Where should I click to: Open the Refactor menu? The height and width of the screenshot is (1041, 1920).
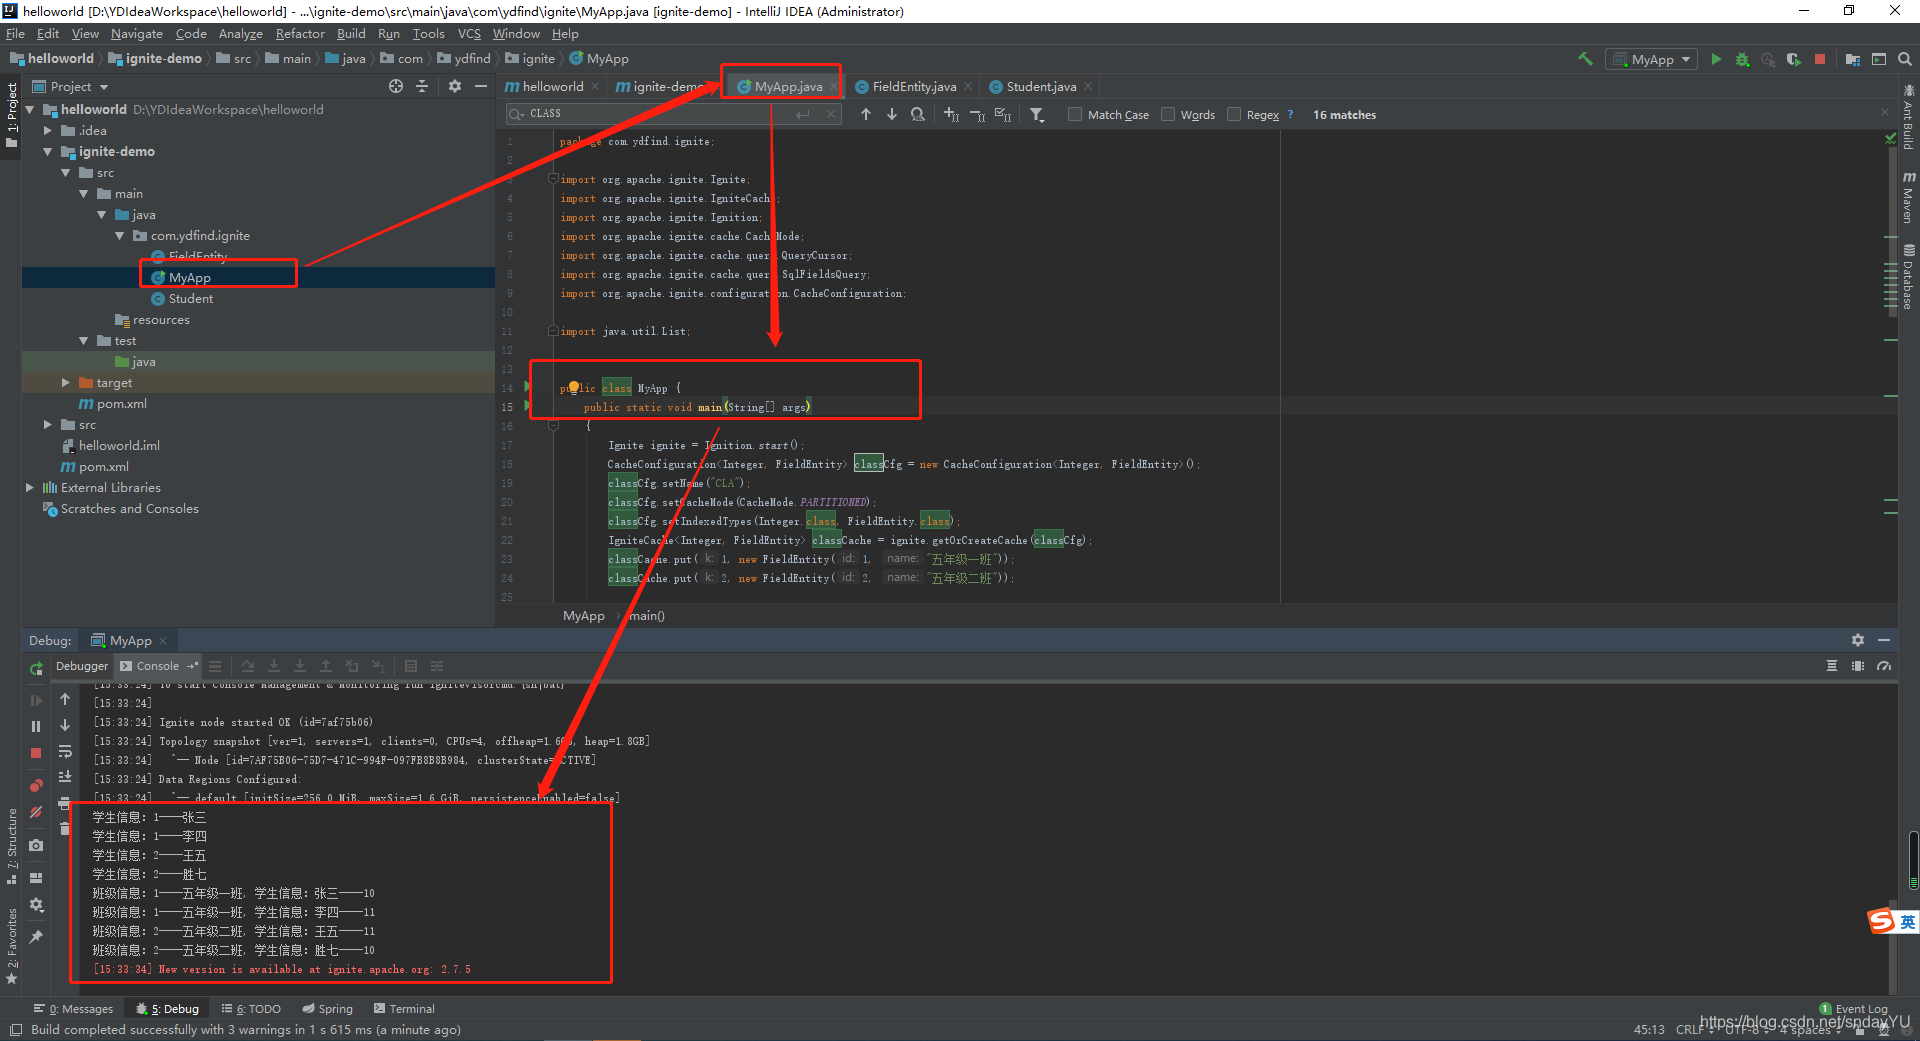300,34
